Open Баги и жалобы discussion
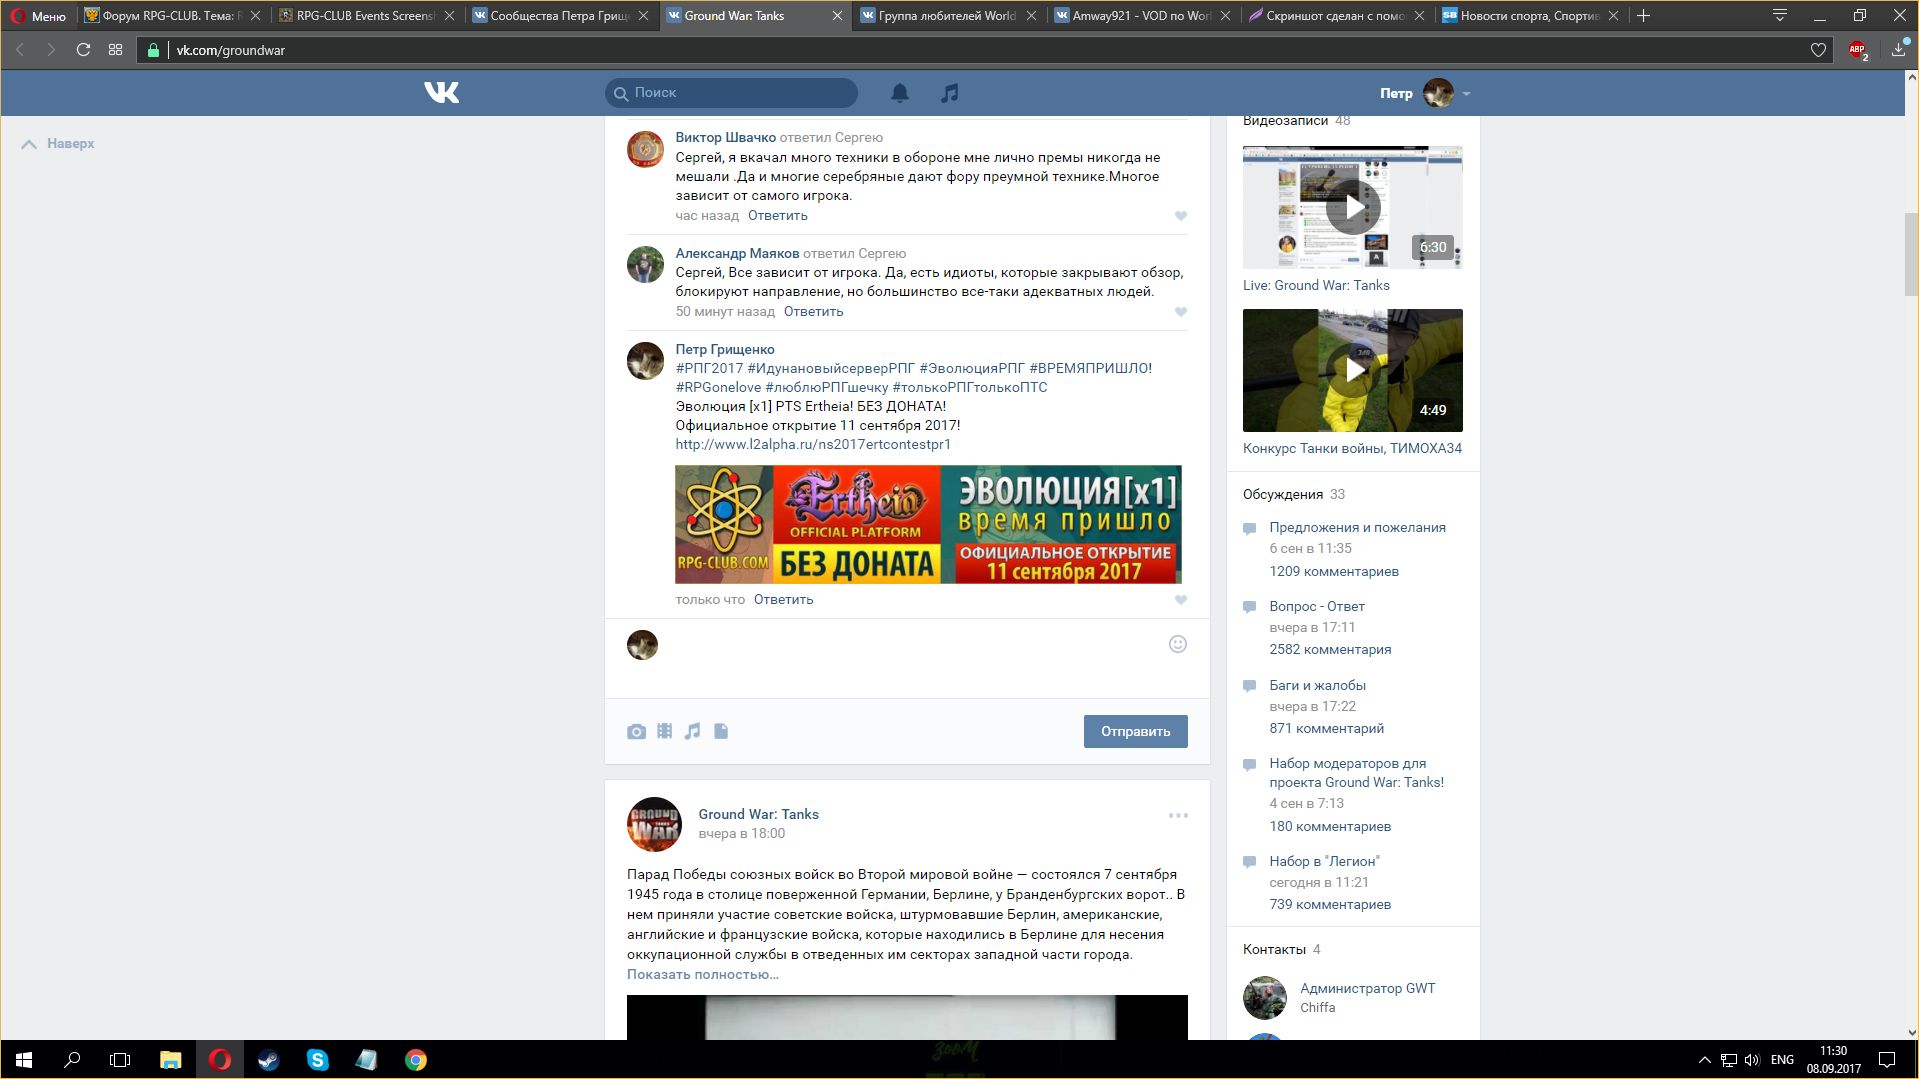The width and height of the screenshot is (1919, 1079). click(x=1317, y=685)
